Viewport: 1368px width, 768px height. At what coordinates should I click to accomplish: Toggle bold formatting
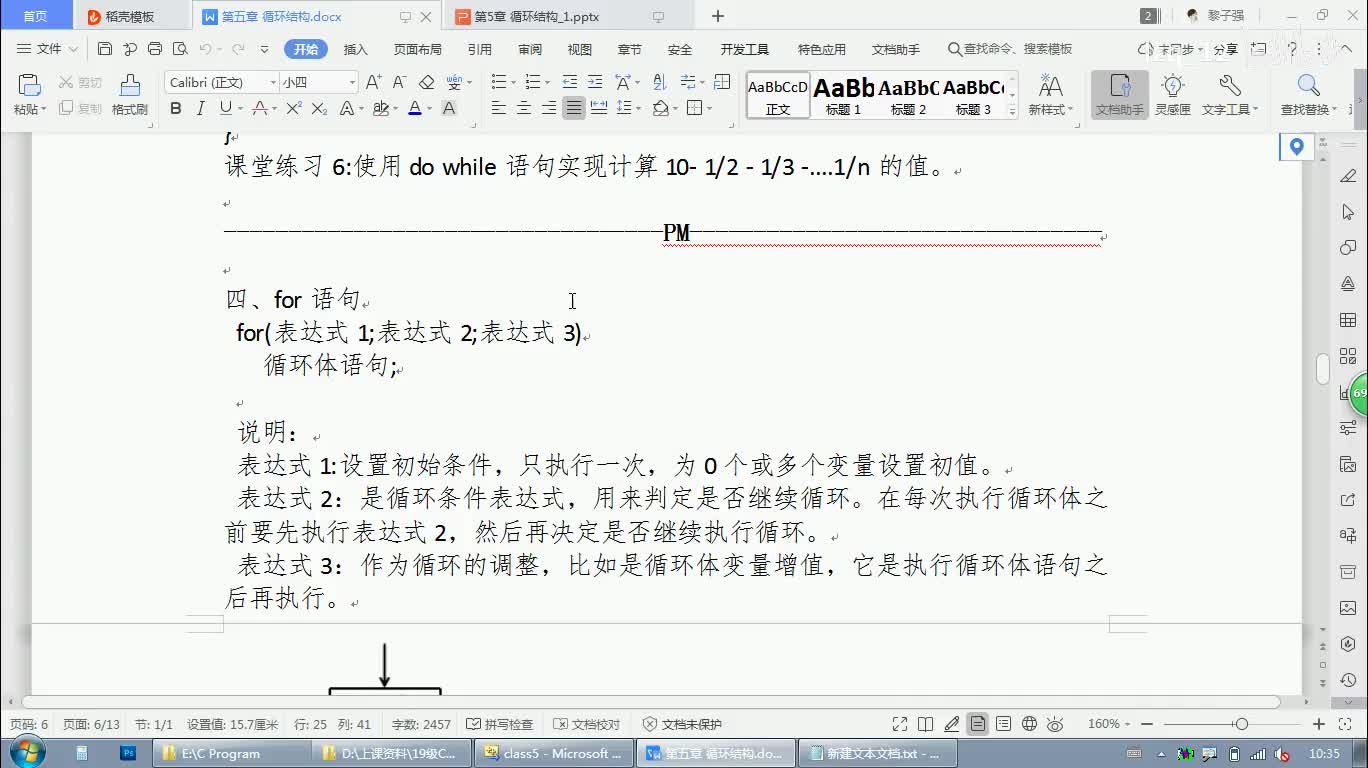(176, 109)
